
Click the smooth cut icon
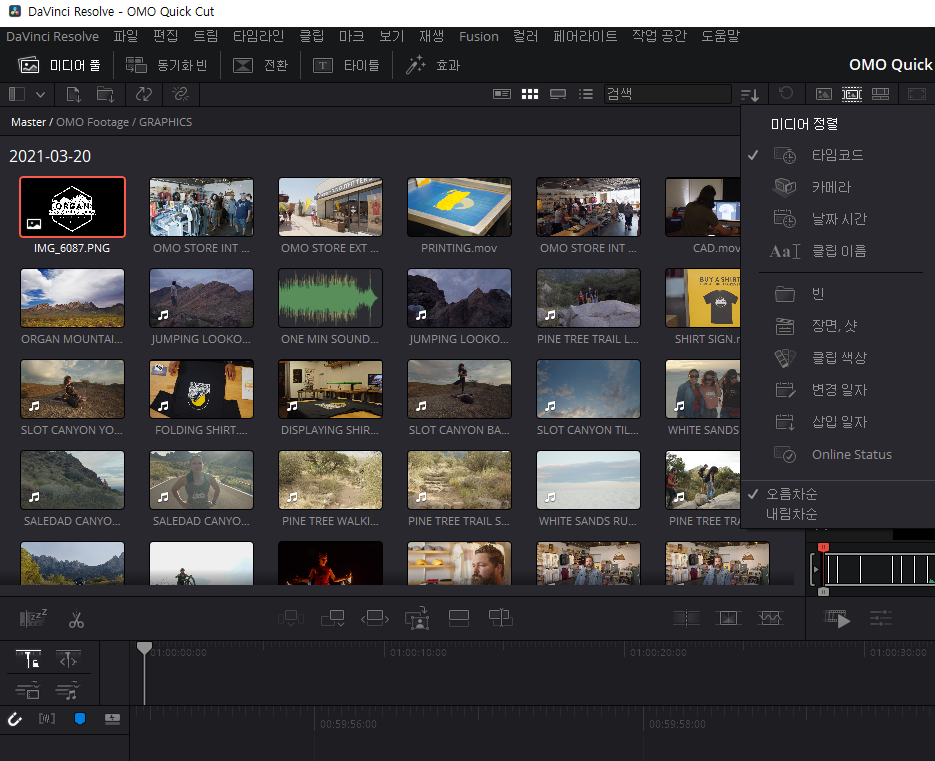tap(770, 618)
